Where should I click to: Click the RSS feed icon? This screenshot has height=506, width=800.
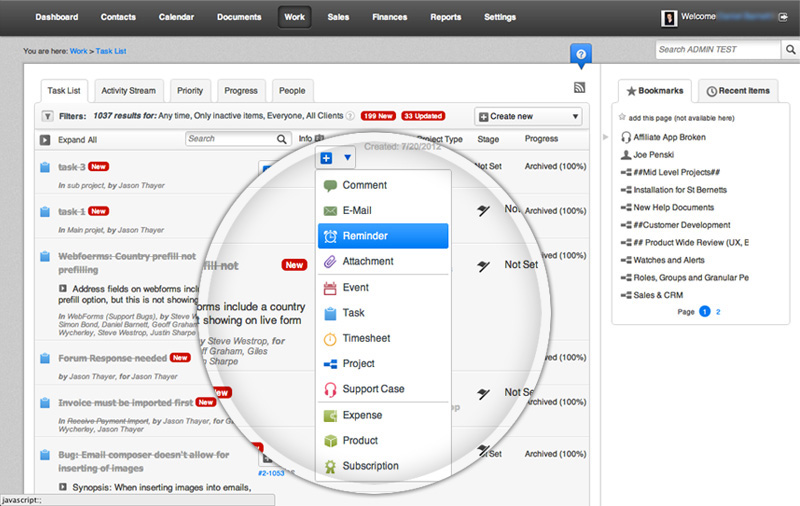(579, 88)
